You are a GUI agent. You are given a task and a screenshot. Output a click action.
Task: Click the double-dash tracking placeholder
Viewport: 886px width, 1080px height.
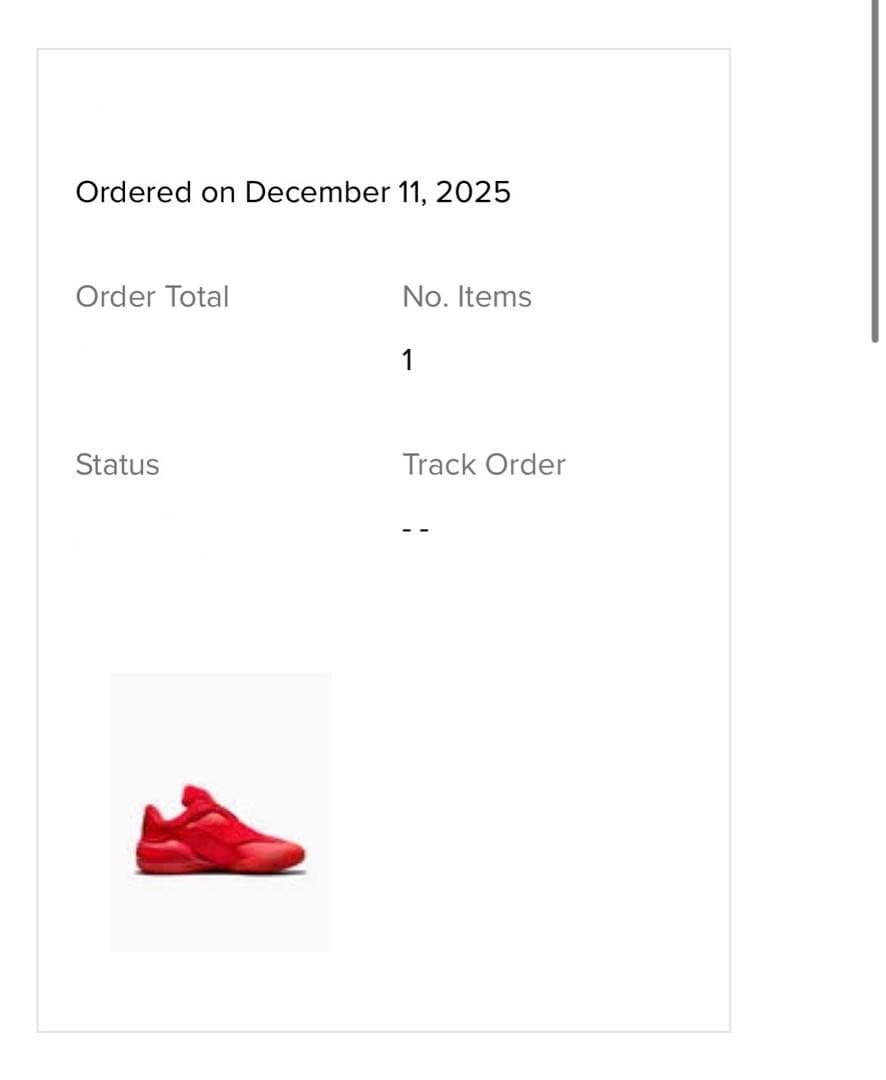(x=415, y=531)
